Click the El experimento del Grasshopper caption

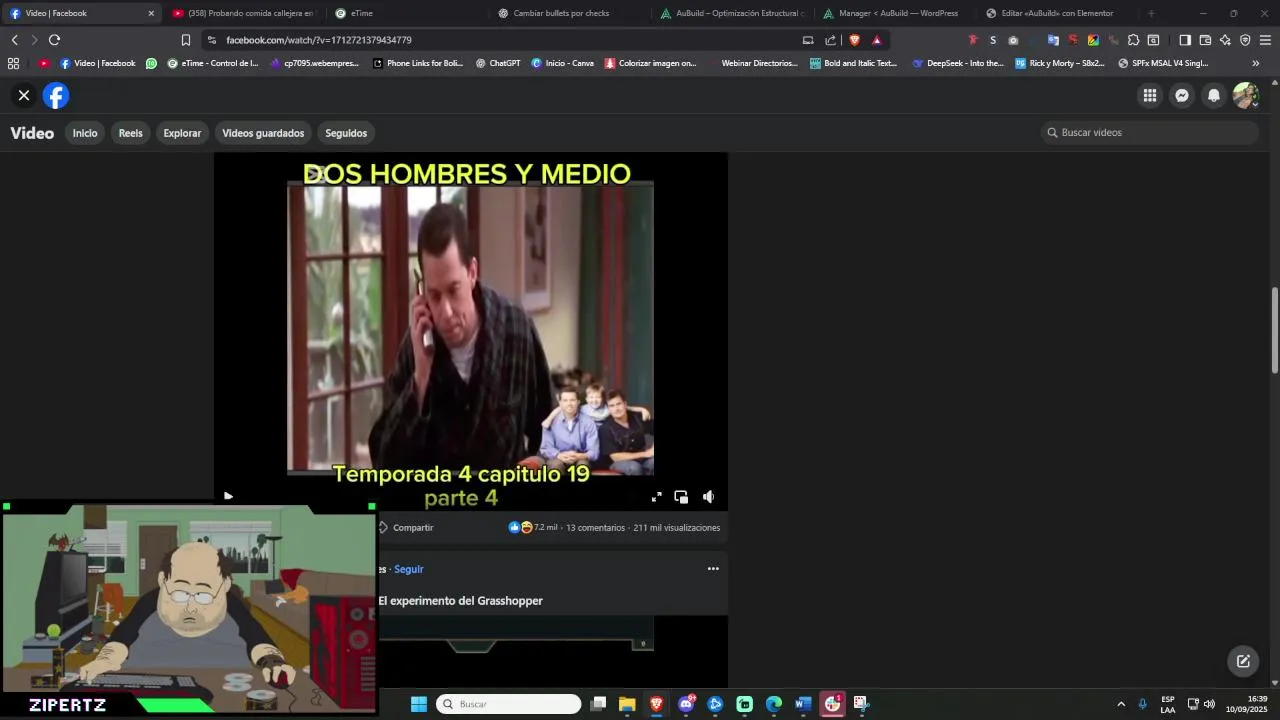pyautogui.click(x=460, y=601)
